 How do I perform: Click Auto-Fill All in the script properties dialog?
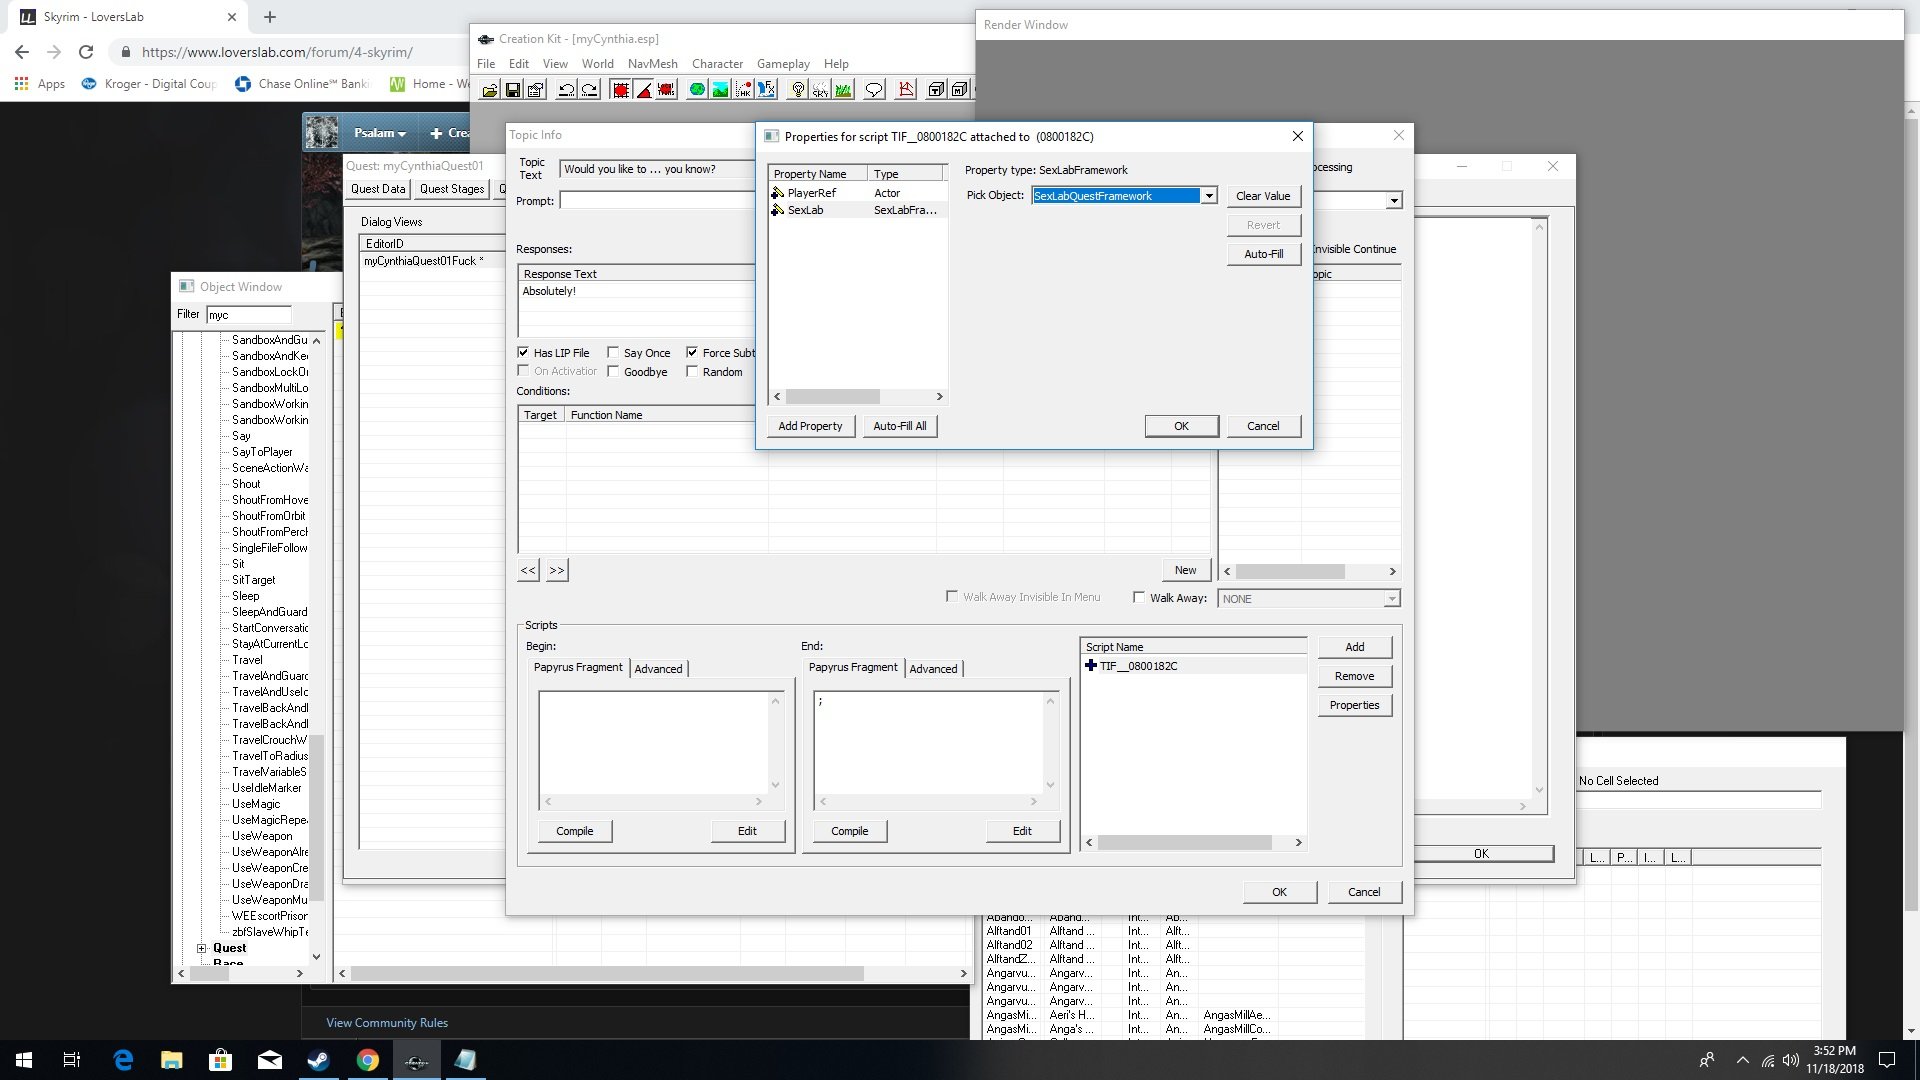click(x=899, y=425)
